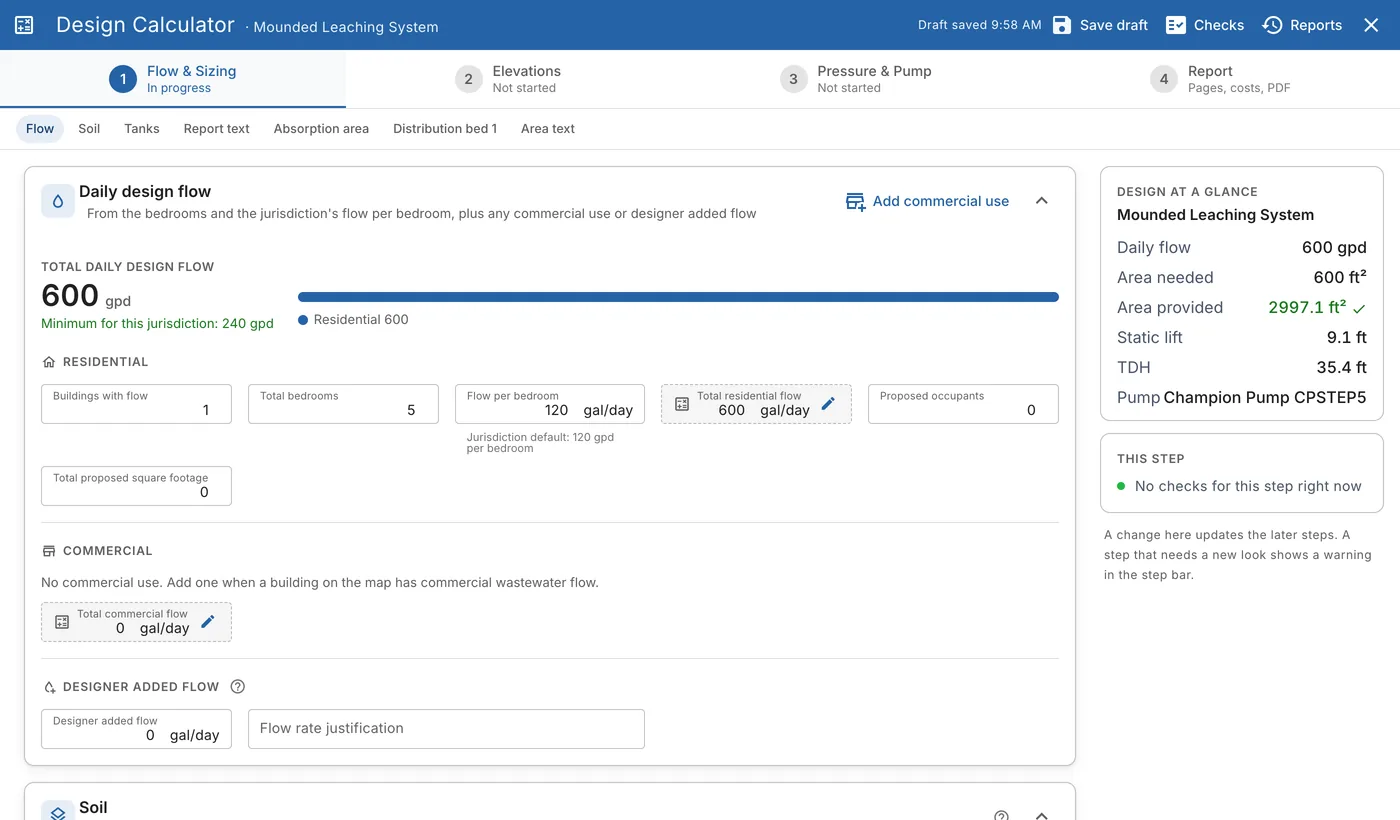1400x820 pixels.
Task: Click the store icon beside Commercial heading
Action: (49, 551)
